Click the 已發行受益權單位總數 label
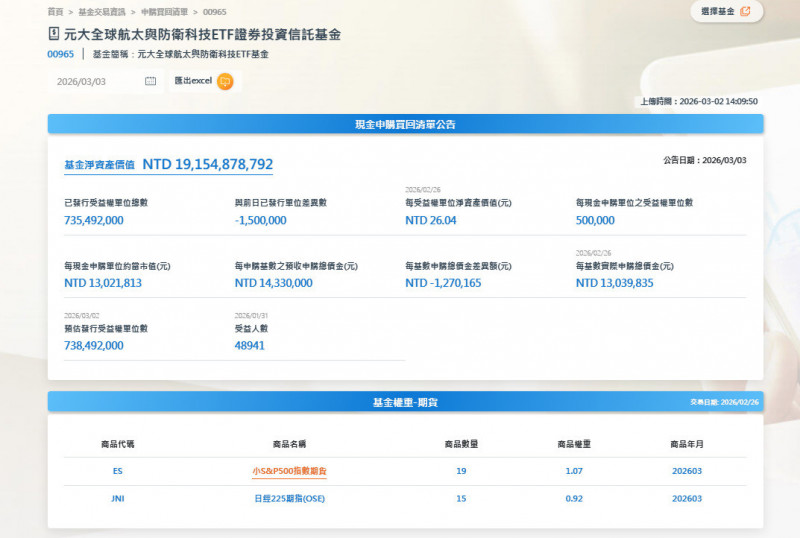The image size is (800, 538). [106, 203]
